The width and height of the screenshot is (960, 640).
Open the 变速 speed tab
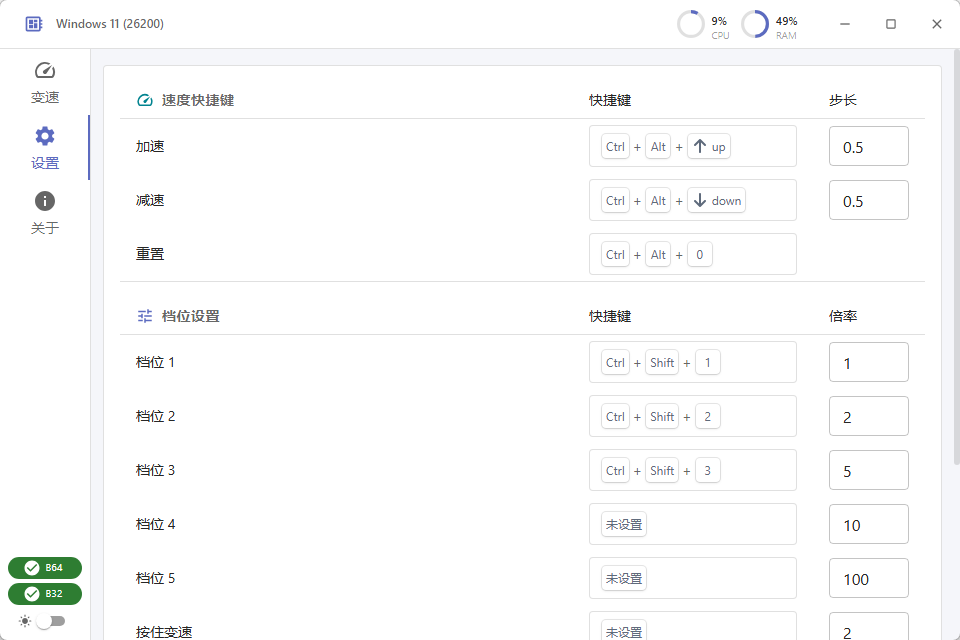pos(45,83)
